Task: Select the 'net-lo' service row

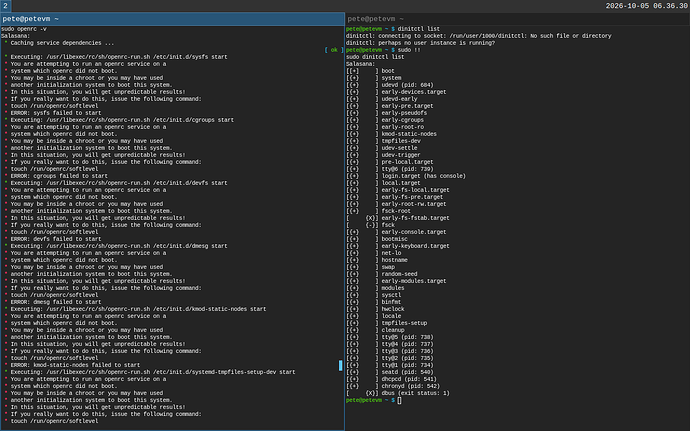Action: tap(374, 253)
